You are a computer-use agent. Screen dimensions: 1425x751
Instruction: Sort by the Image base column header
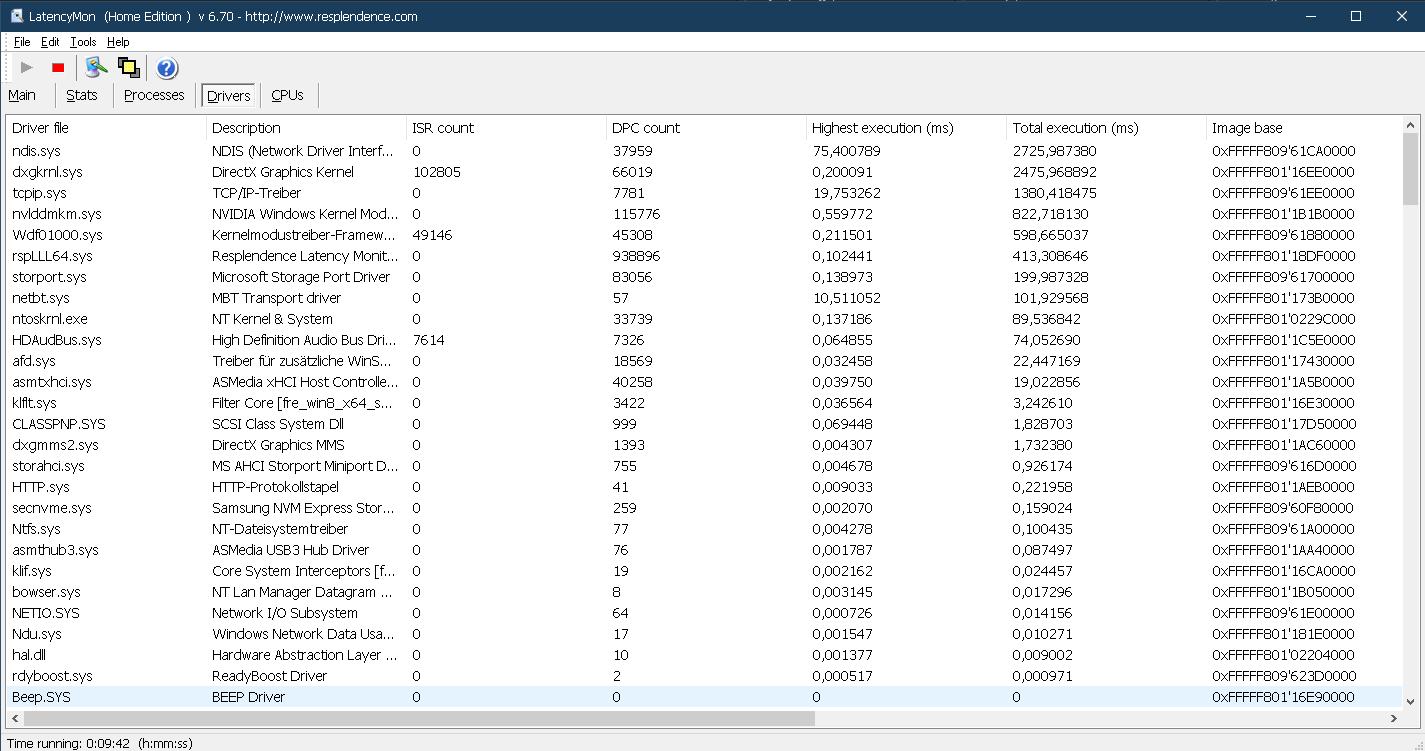pos(1304,128)
